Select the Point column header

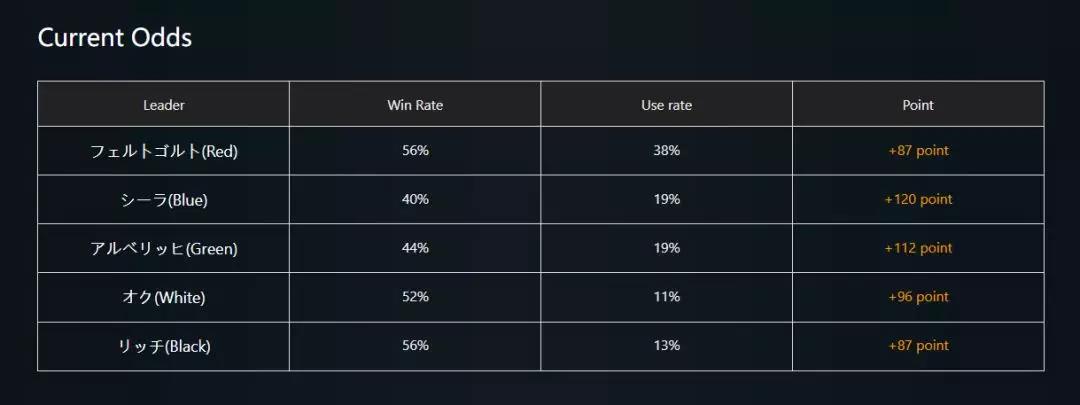click(918, 105)
